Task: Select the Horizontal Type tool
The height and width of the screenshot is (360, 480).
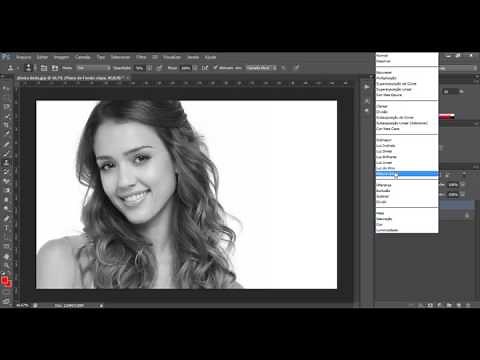Action: click(6, 228)
